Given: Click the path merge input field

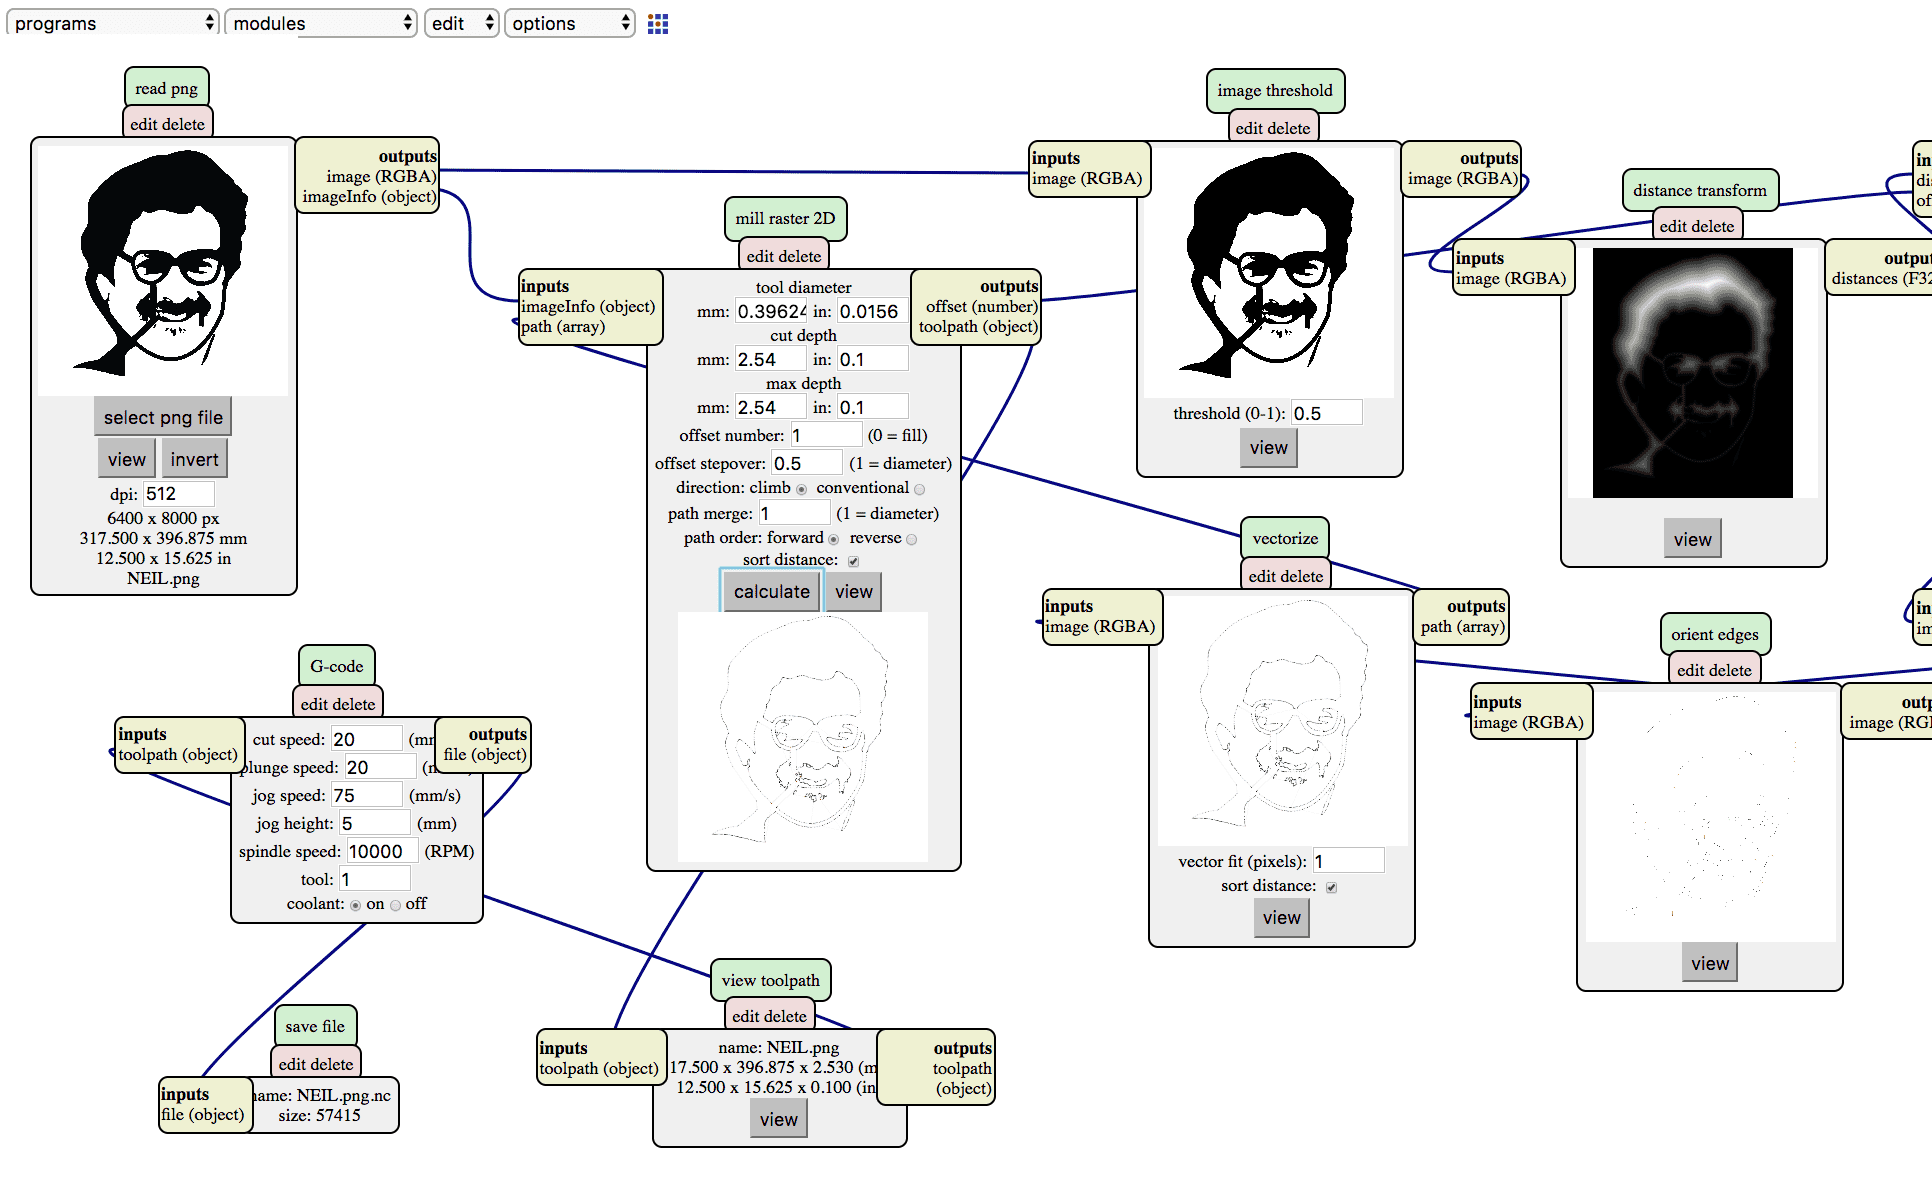Looking at the screenshot, I should click(794, 513).
